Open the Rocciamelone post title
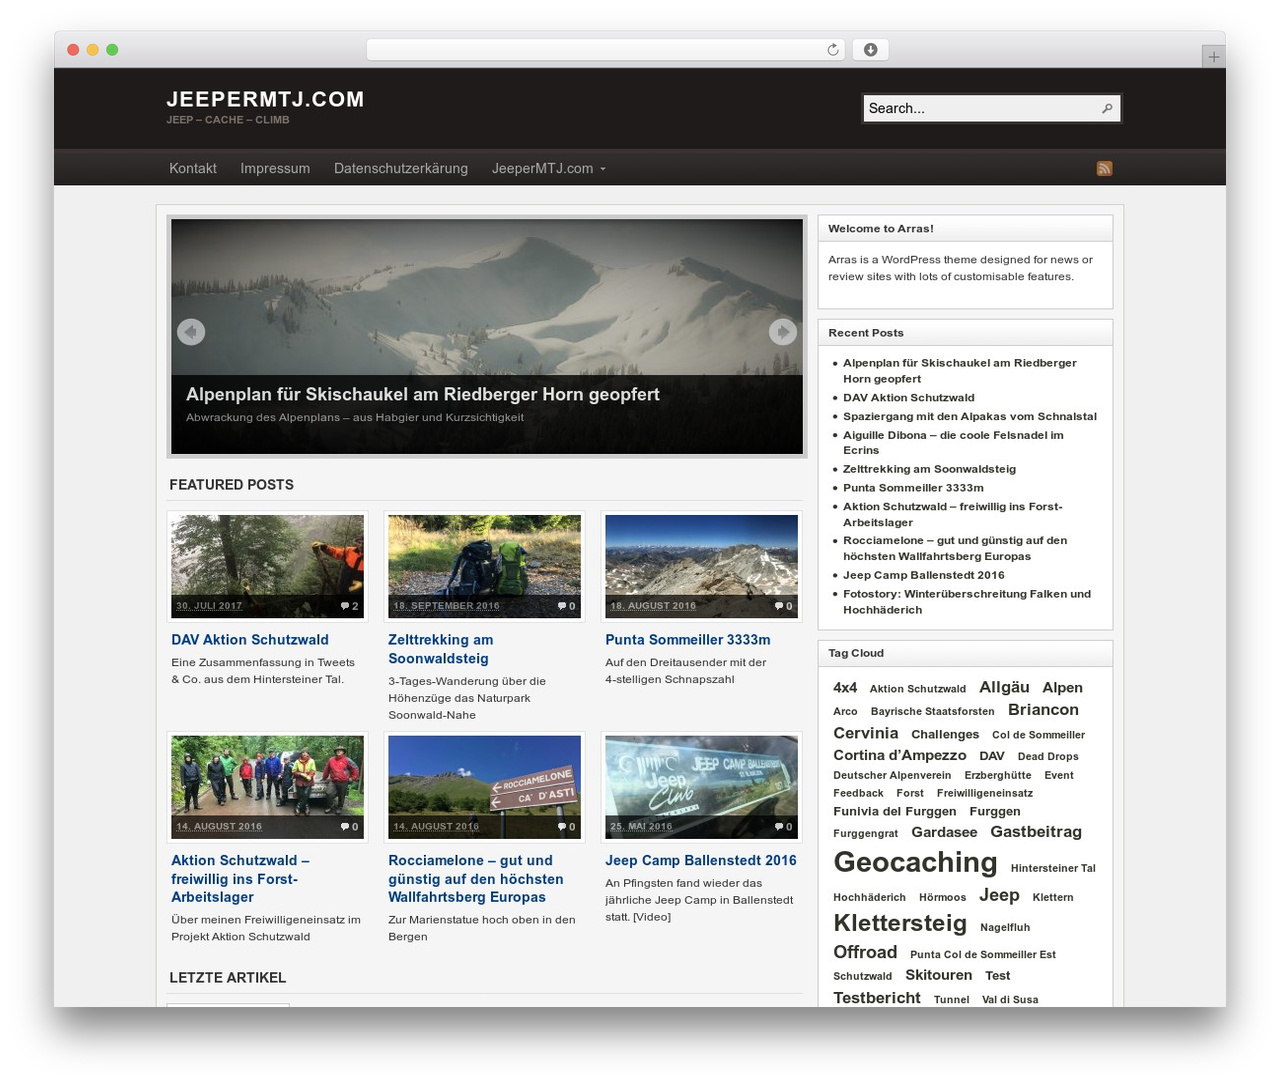1280x1084 pixels. coord(476,879)
